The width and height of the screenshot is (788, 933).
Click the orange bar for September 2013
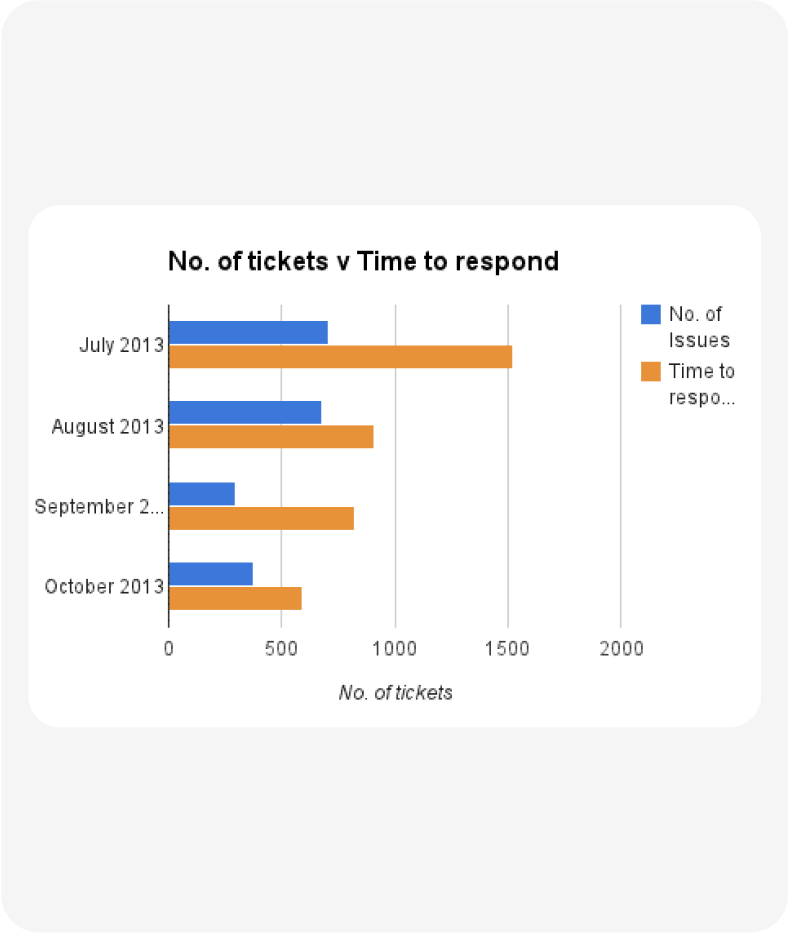pos(261,518)
